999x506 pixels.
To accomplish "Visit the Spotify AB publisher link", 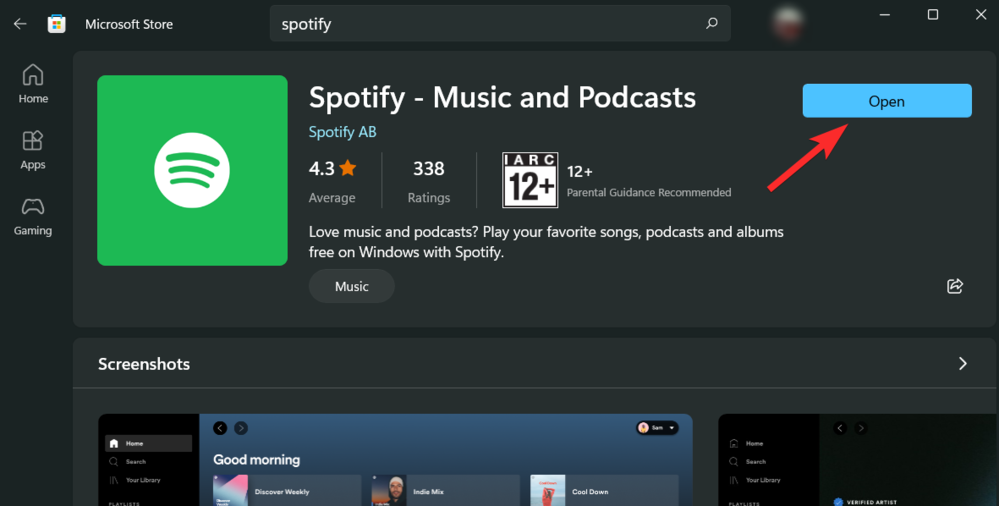I will point(342,132).
